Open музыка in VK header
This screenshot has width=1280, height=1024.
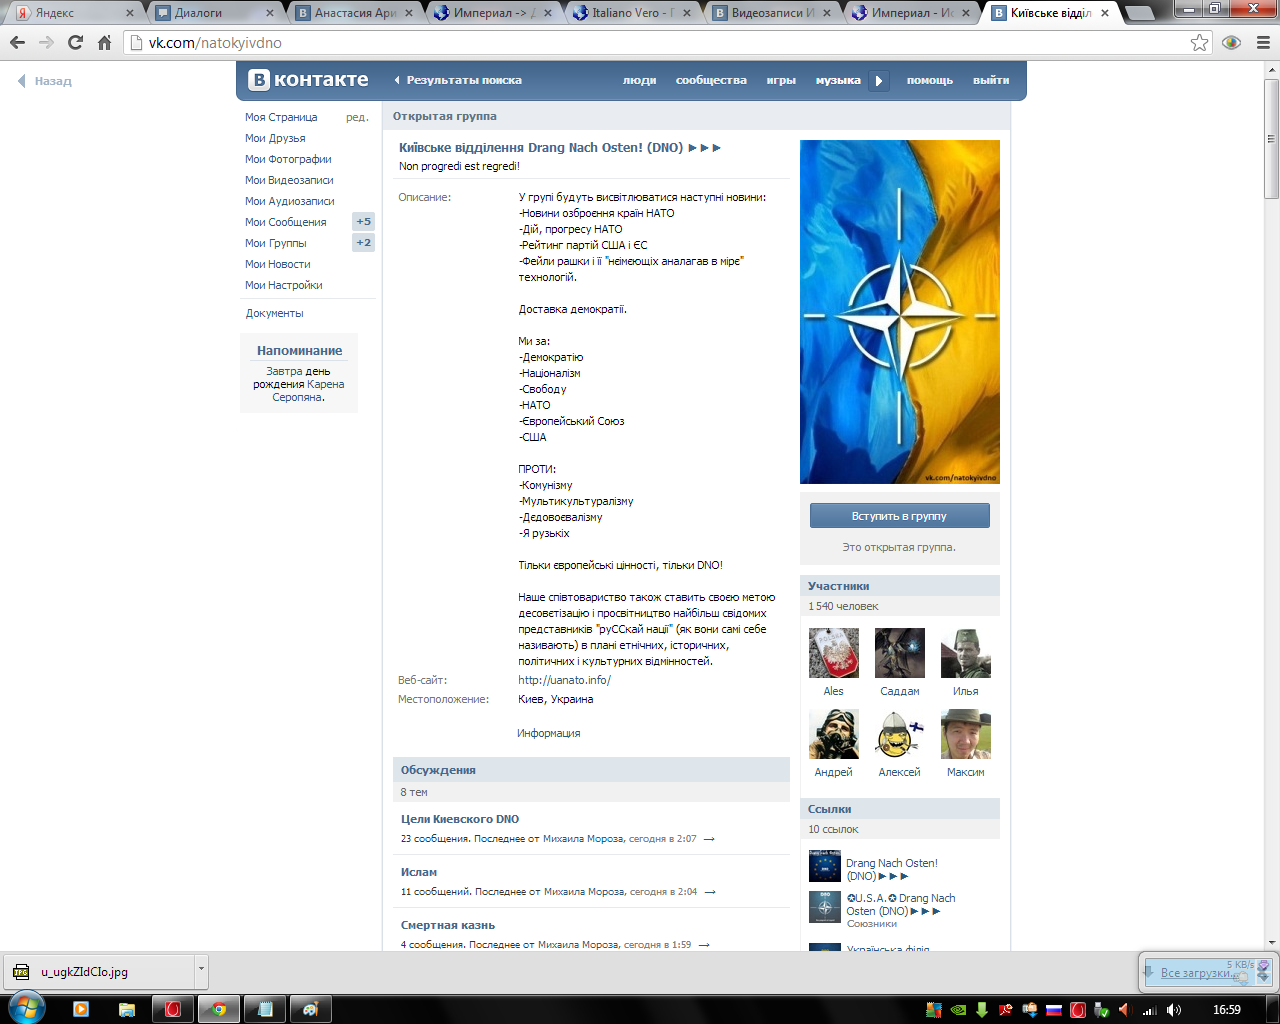[838, 80]
